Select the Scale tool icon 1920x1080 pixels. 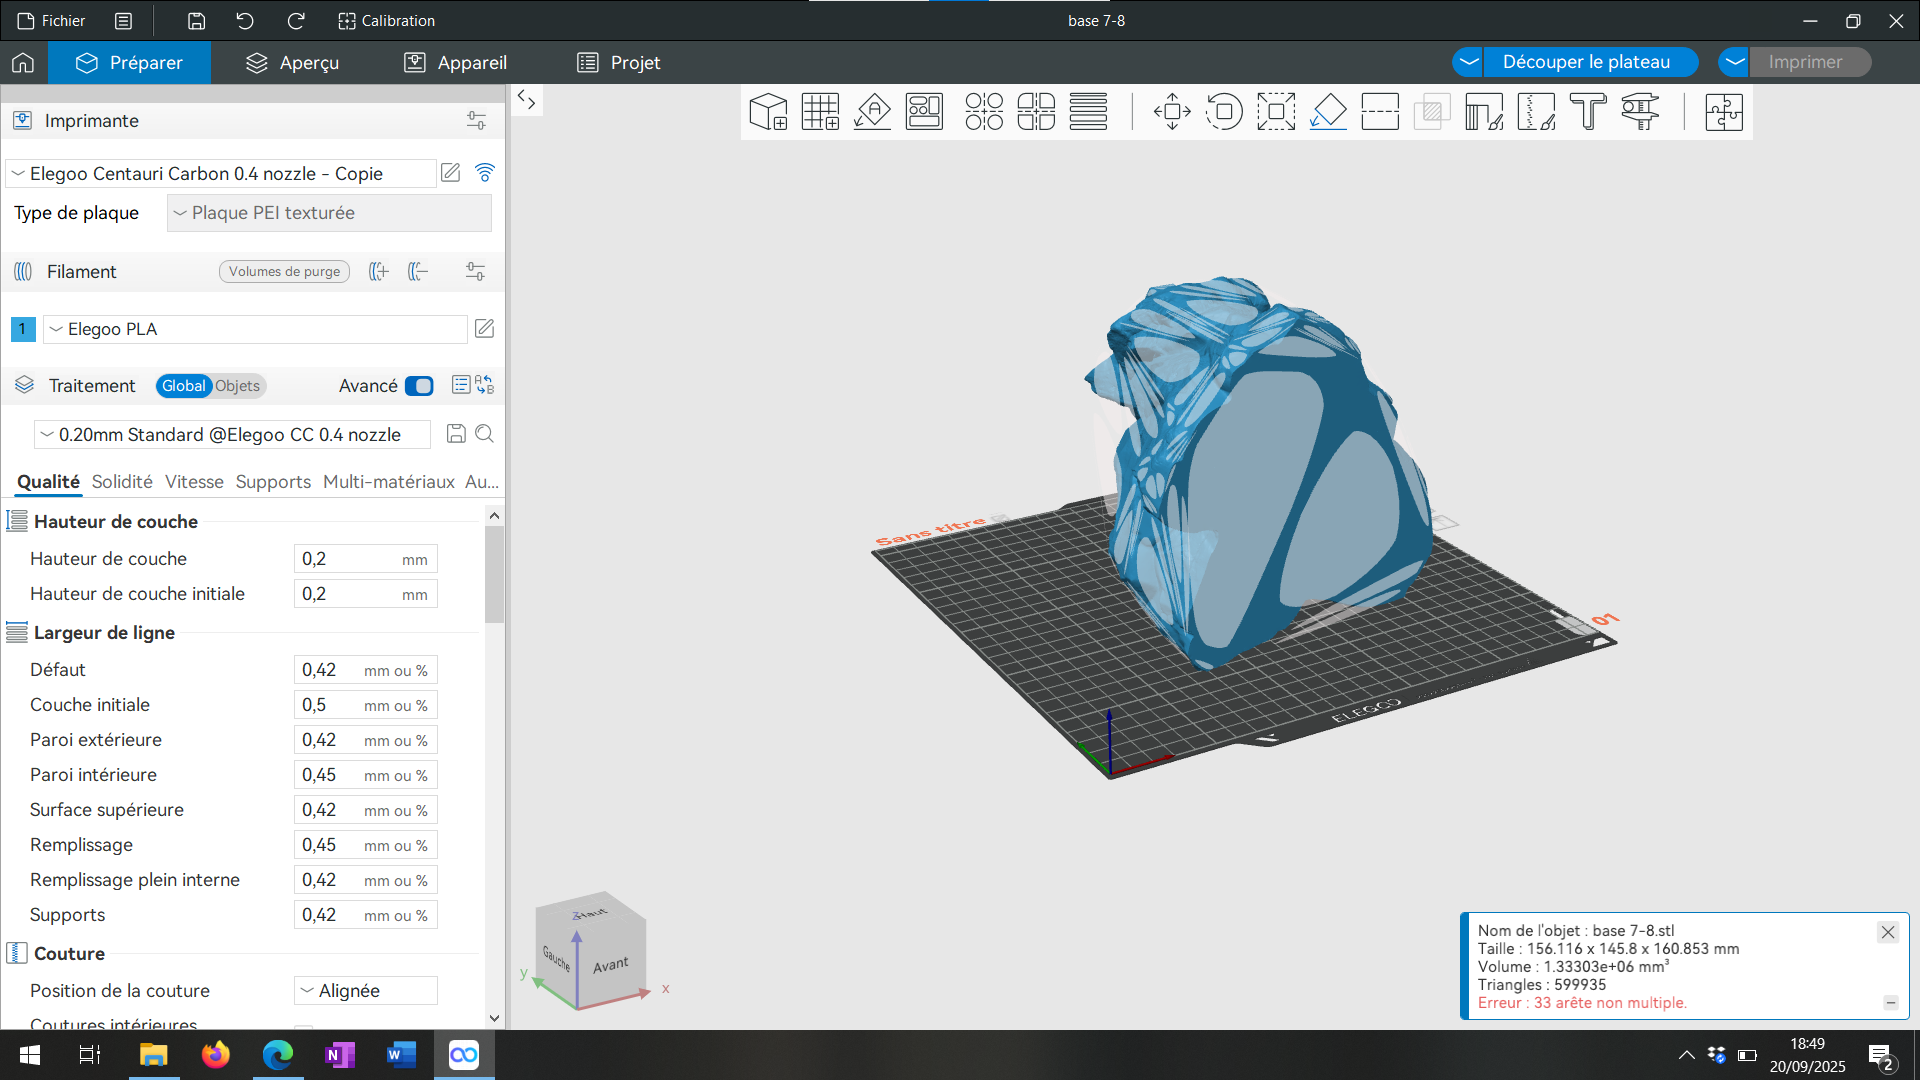[x=1276, y=112]
